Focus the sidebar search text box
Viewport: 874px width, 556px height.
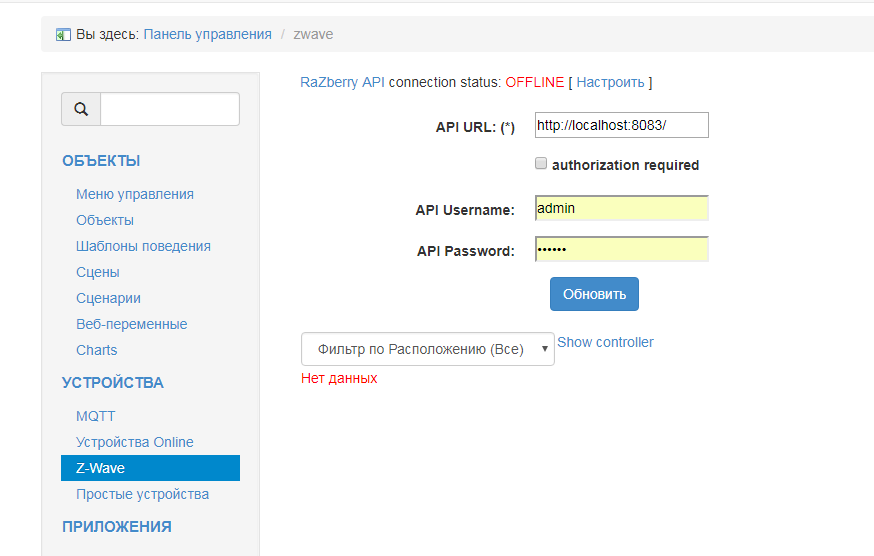(170, 109)
